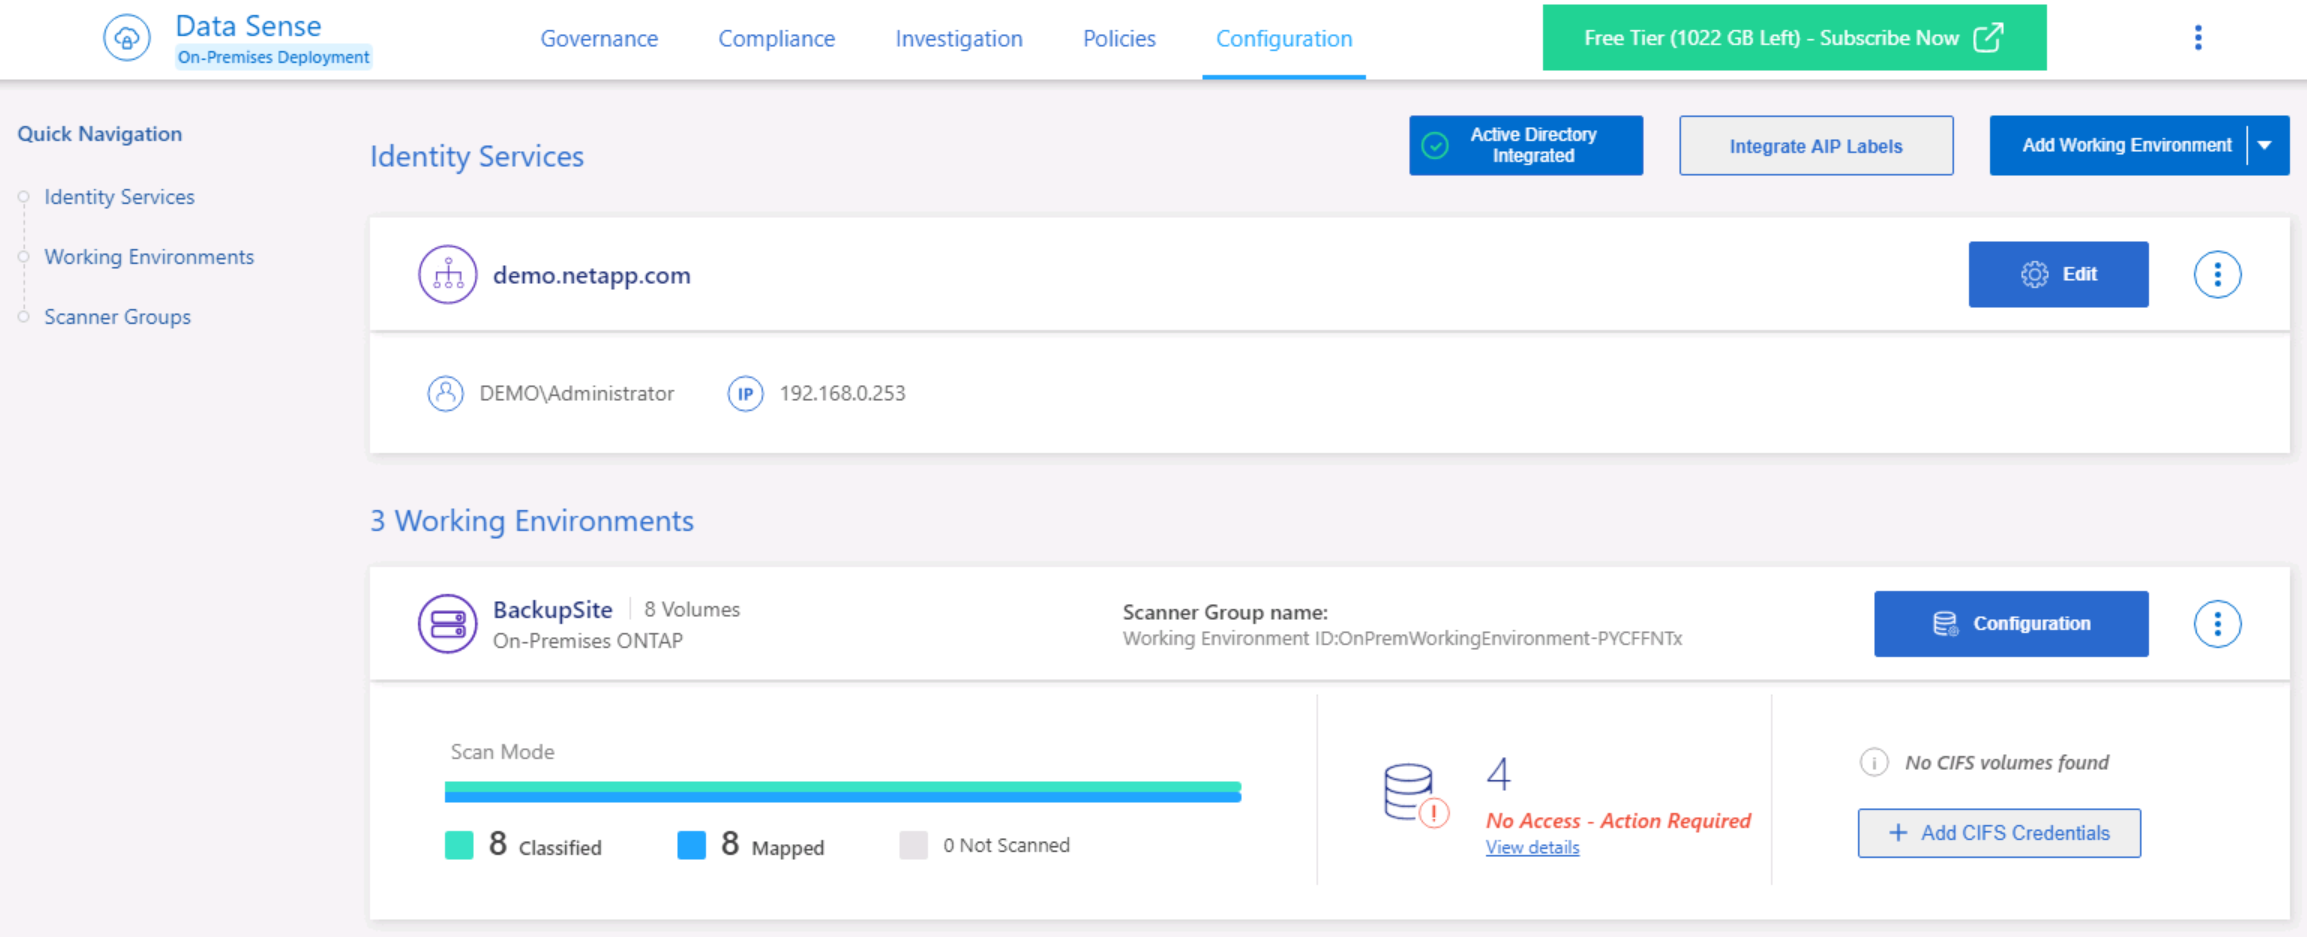Click the Scanner Group name label
Screen dimensions: 2307x937
(1225, 612)
